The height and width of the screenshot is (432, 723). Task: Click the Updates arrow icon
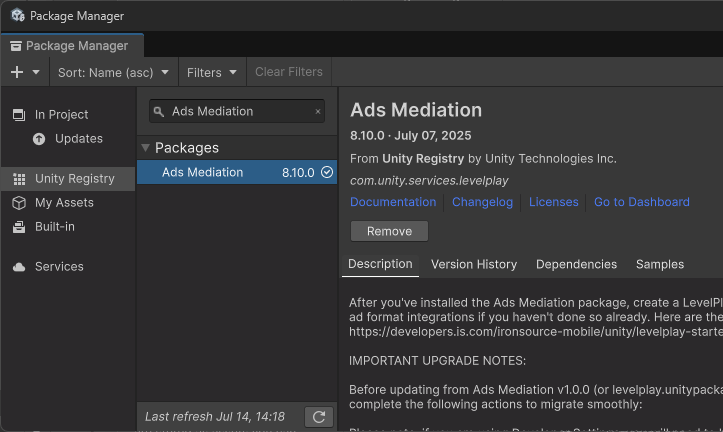[39, 139]
